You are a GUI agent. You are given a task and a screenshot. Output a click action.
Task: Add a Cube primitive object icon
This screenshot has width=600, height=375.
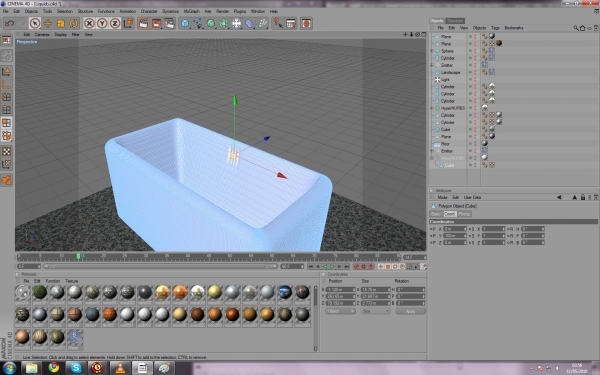(185, 23)
